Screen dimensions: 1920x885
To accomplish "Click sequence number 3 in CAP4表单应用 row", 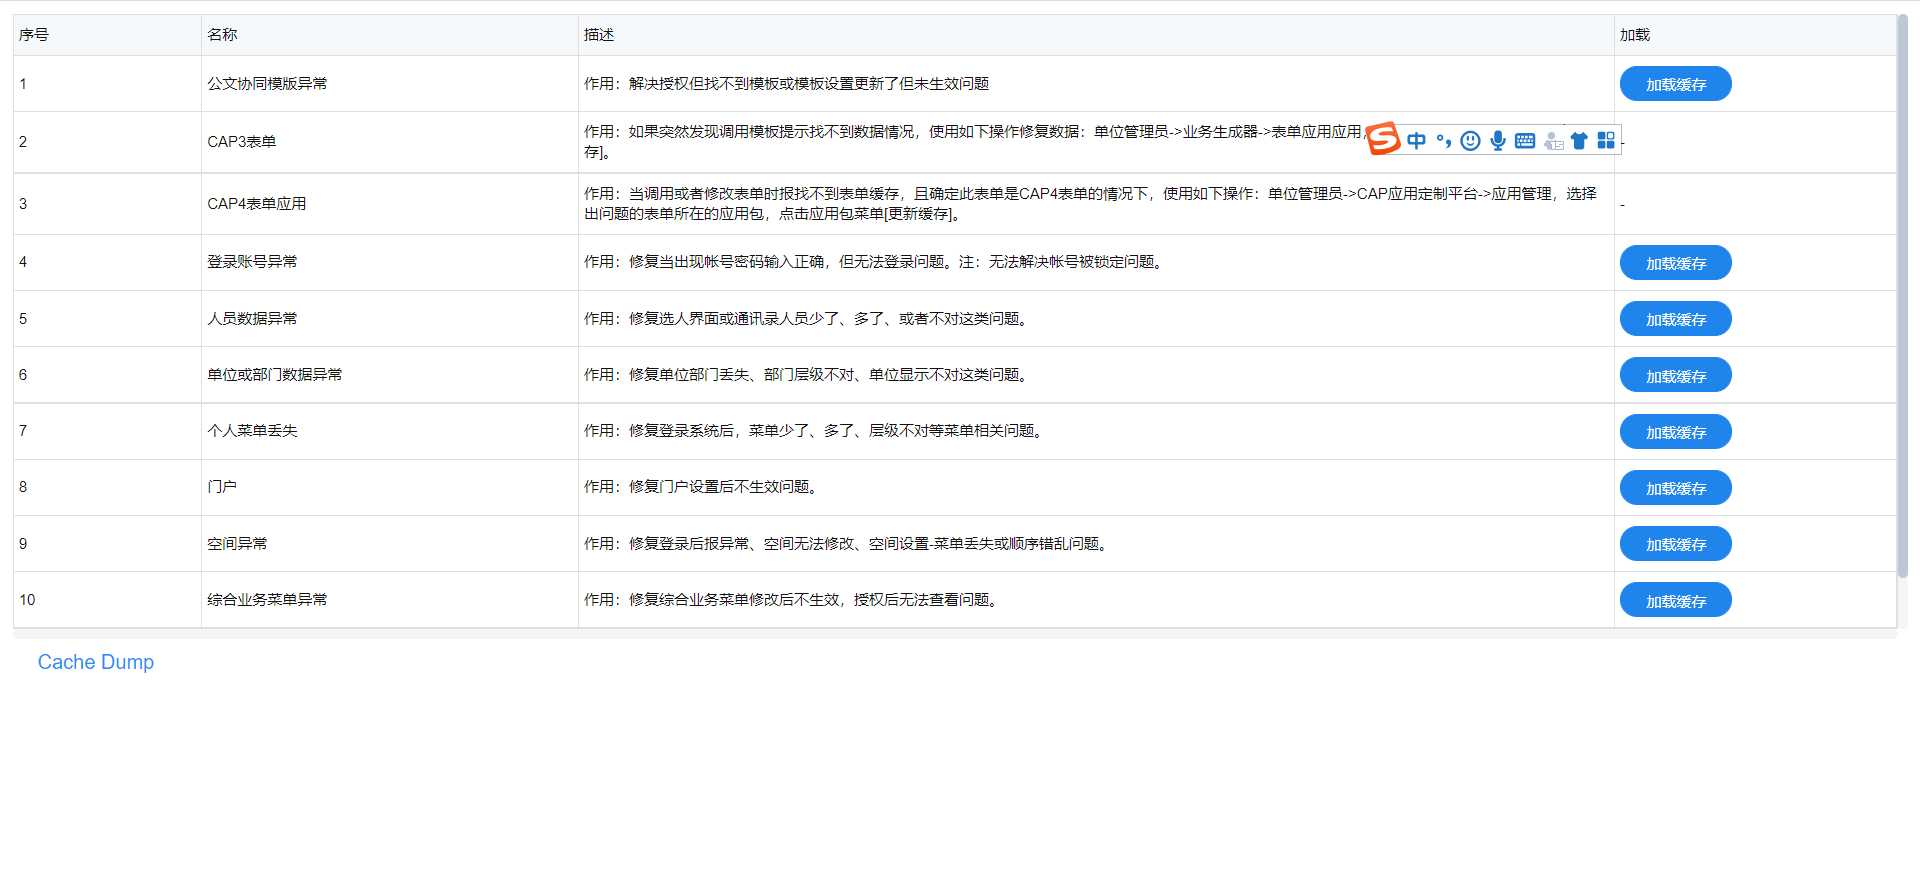I will tap(23, 204).
